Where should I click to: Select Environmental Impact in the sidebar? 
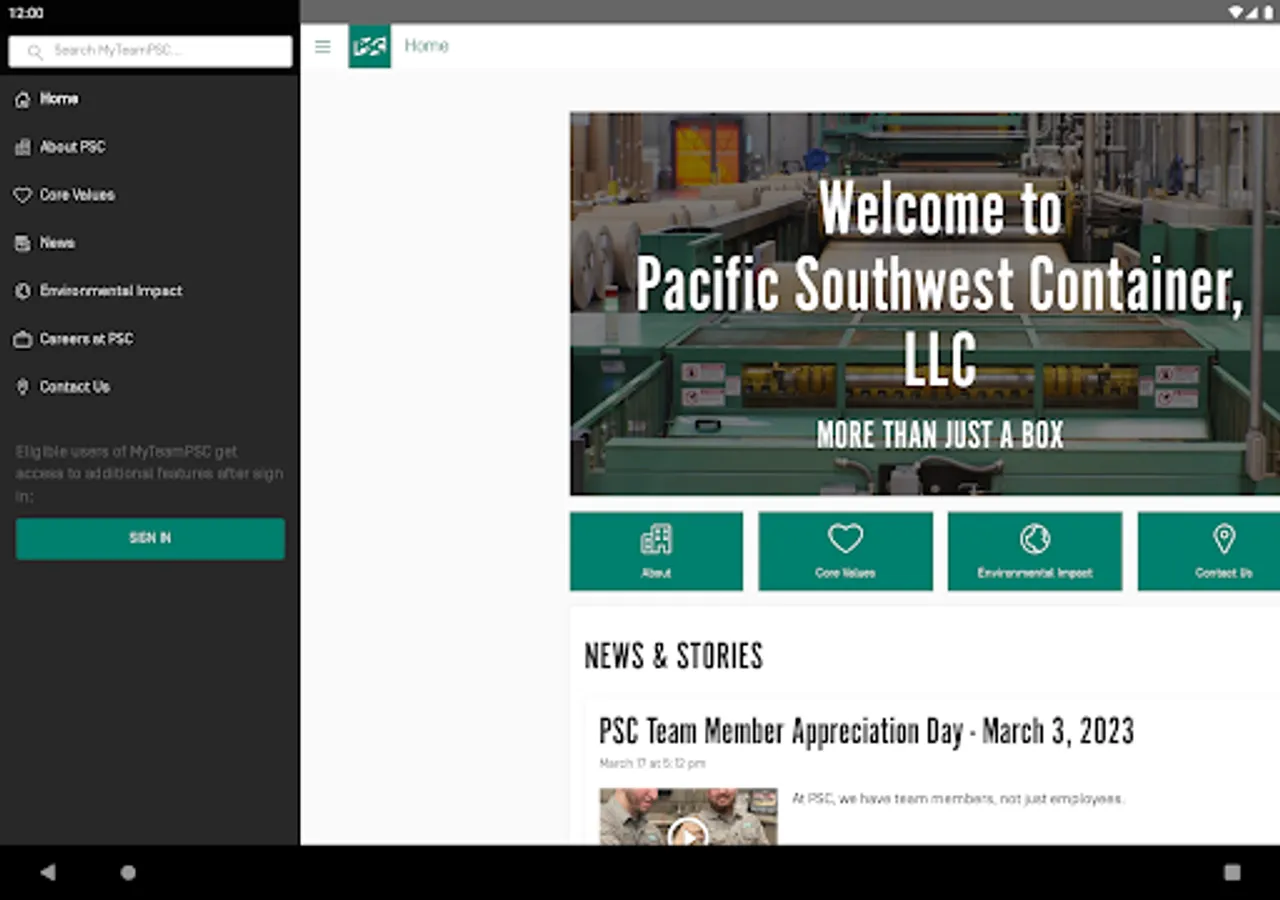pos(150,291)
